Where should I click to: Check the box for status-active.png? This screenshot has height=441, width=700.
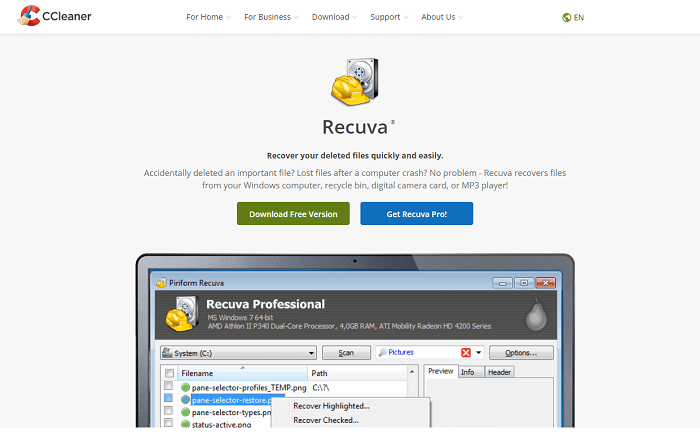click(168, 422)
